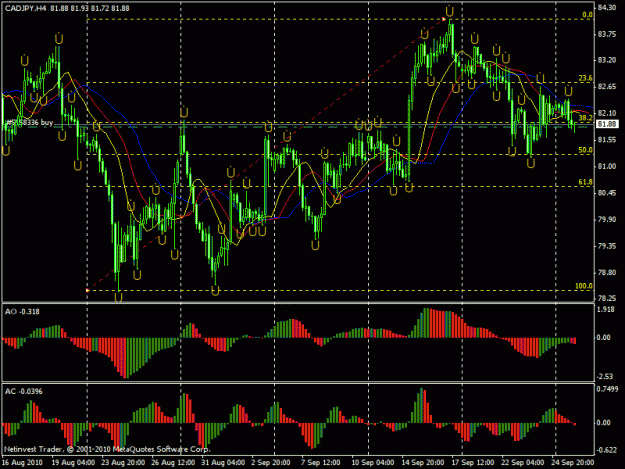Select the Fibonacci 23.6 level label
The image size is (625, 469).
tap(585, 78)
